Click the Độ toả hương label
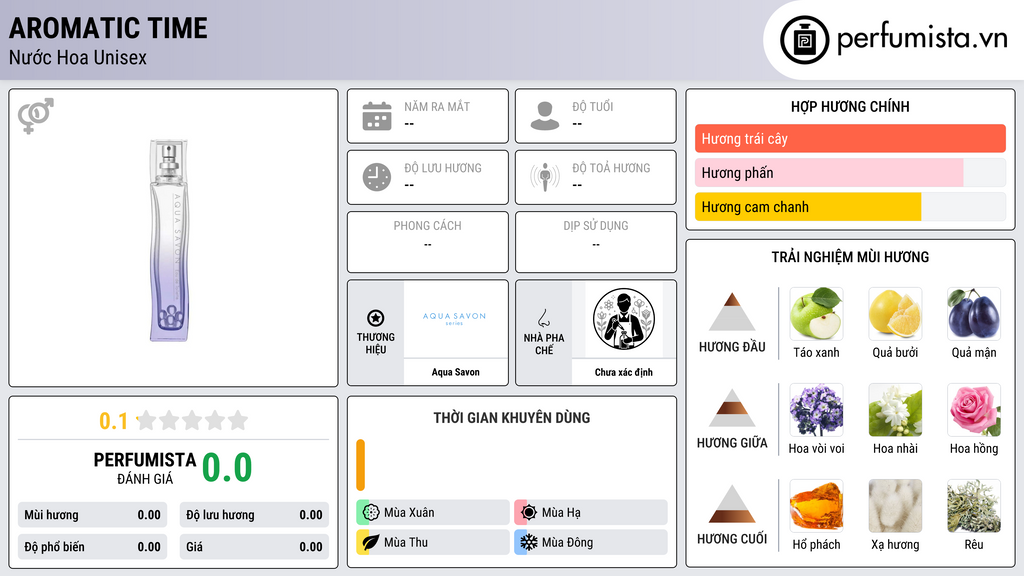 click(x=611, y=168)
